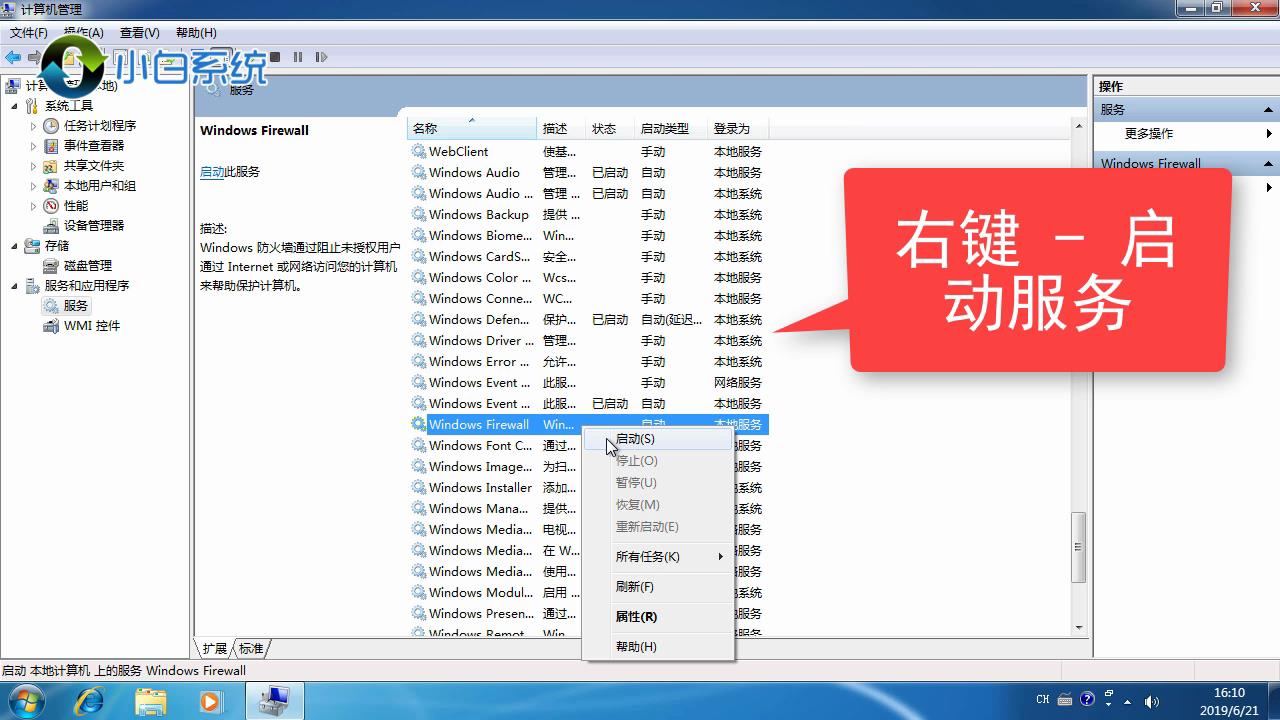The image size is (1280, 720).
Task: Click the Pause Service toolbar icon
Action: (298, 57)
